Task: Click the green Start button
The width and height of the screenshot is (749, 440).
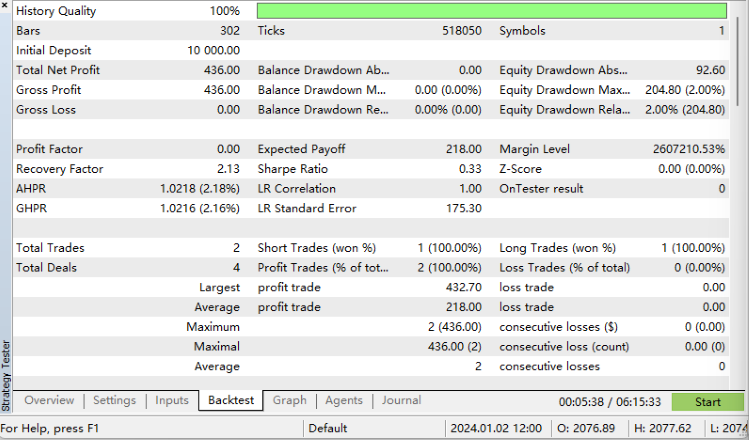Action: click(707, 402)
